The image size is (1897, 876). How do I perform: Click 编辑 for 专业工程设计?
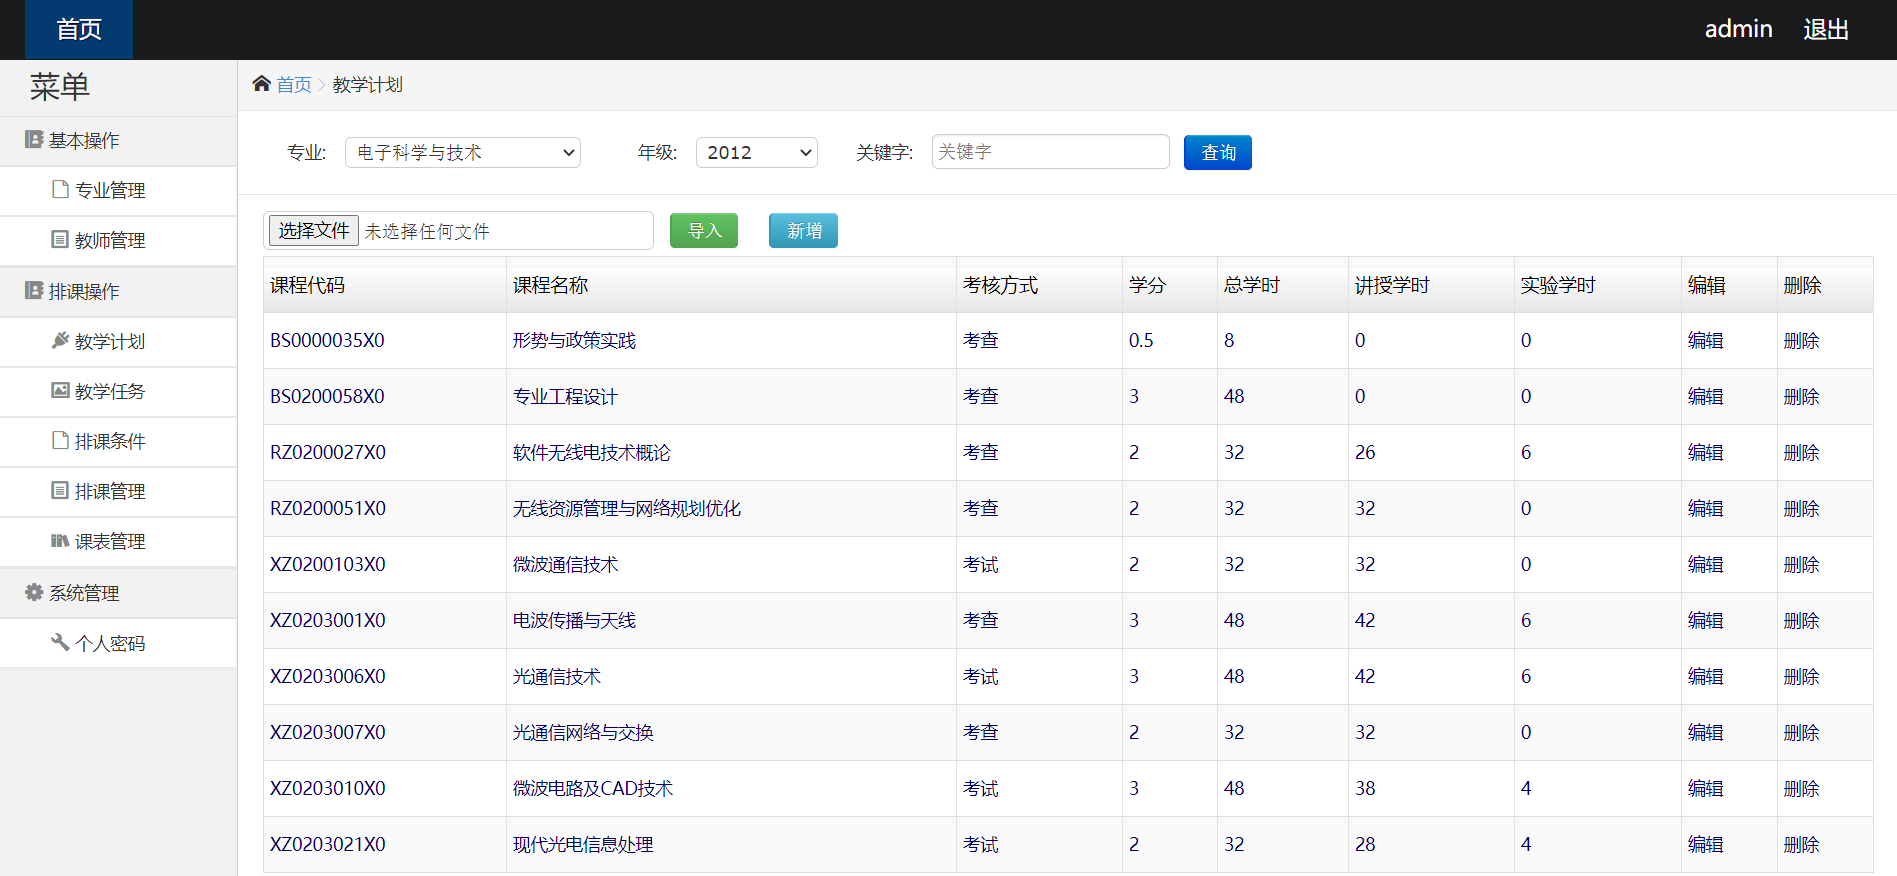click(1705, 397)
